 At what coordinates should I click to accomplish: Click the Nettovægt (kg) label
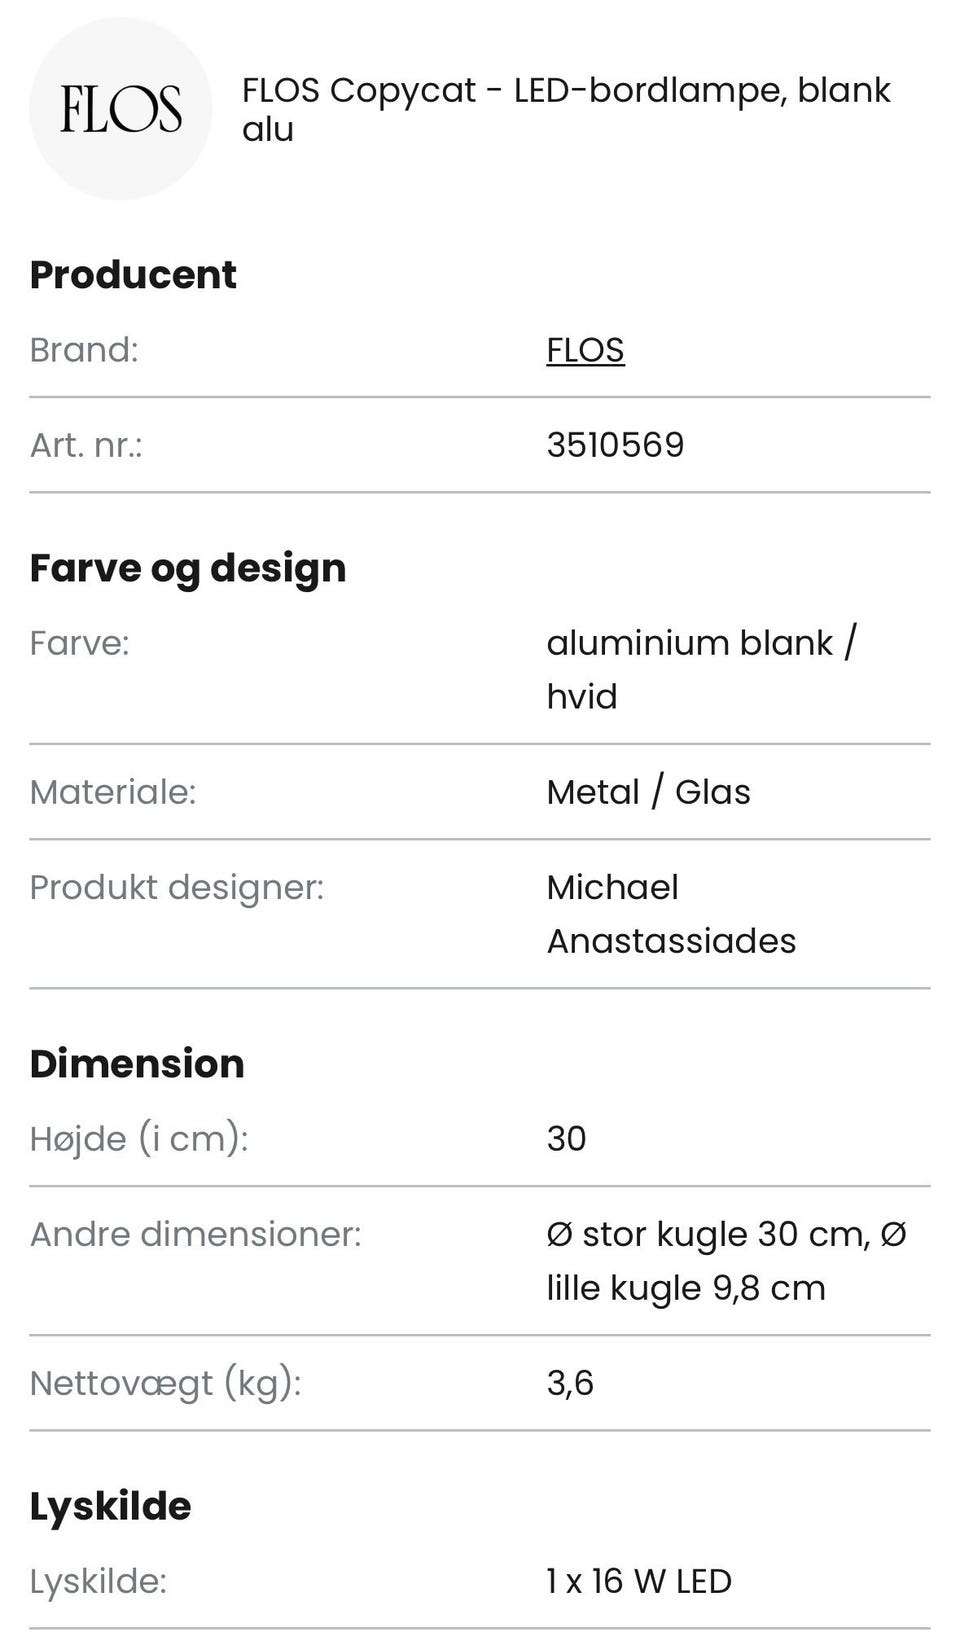(165, 1383)
